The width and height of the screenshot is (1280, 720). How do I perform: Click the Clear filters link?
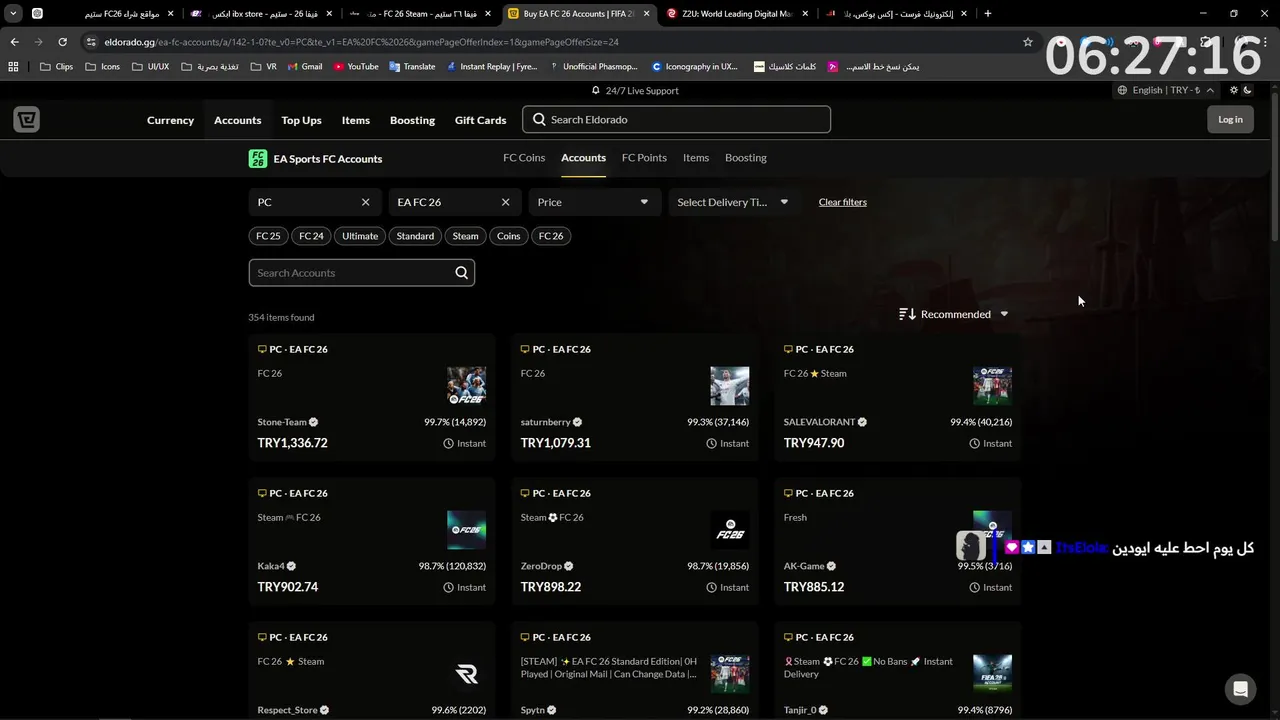tap(843, 202)
